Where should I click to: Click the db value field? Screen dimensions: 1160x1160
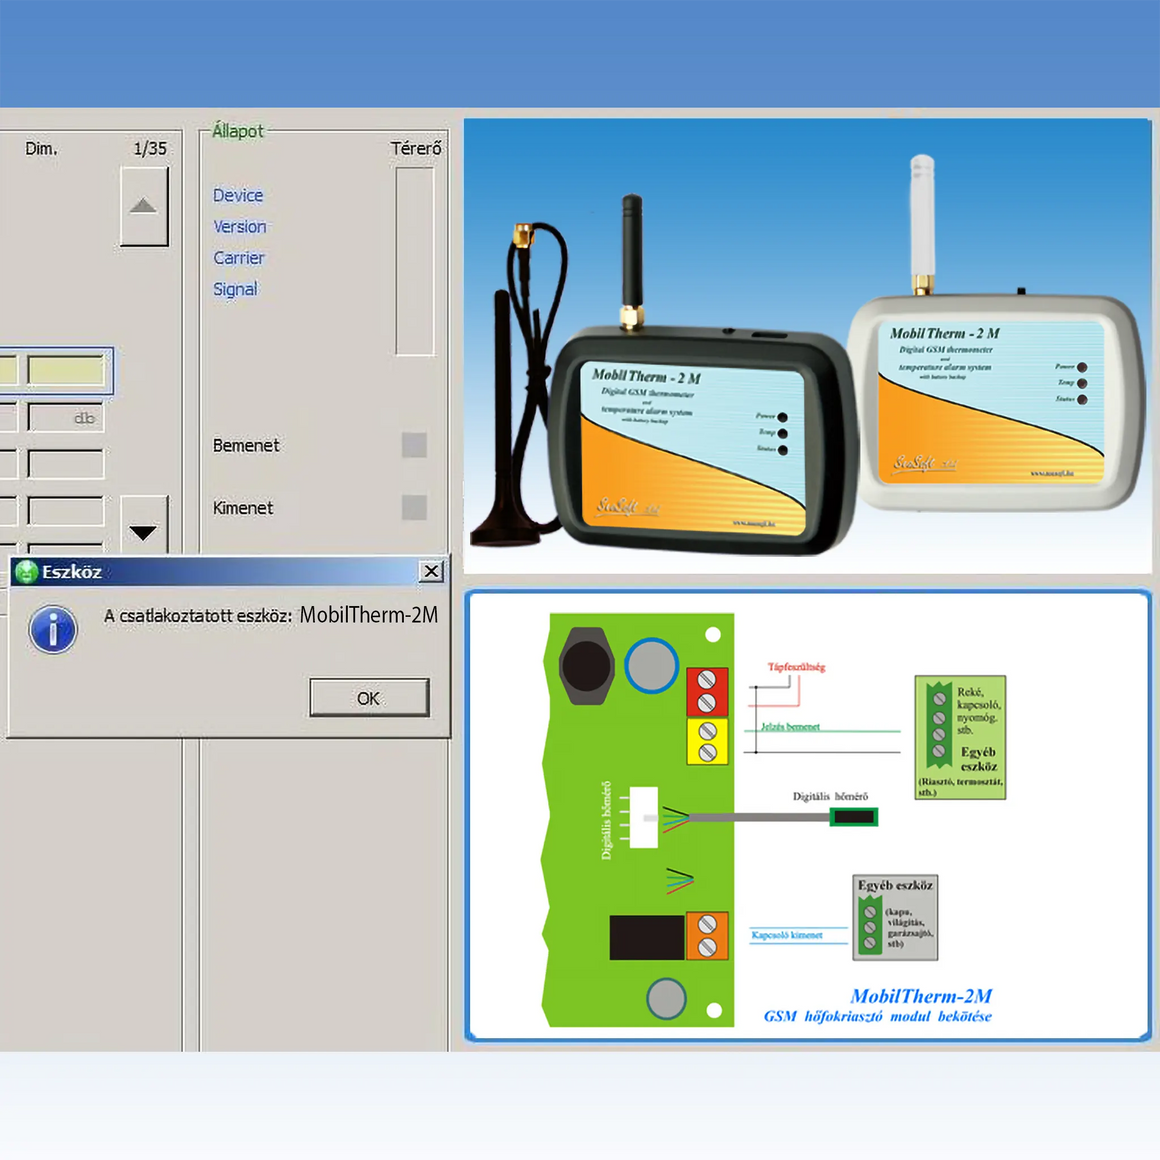click(x=66, y=418)
